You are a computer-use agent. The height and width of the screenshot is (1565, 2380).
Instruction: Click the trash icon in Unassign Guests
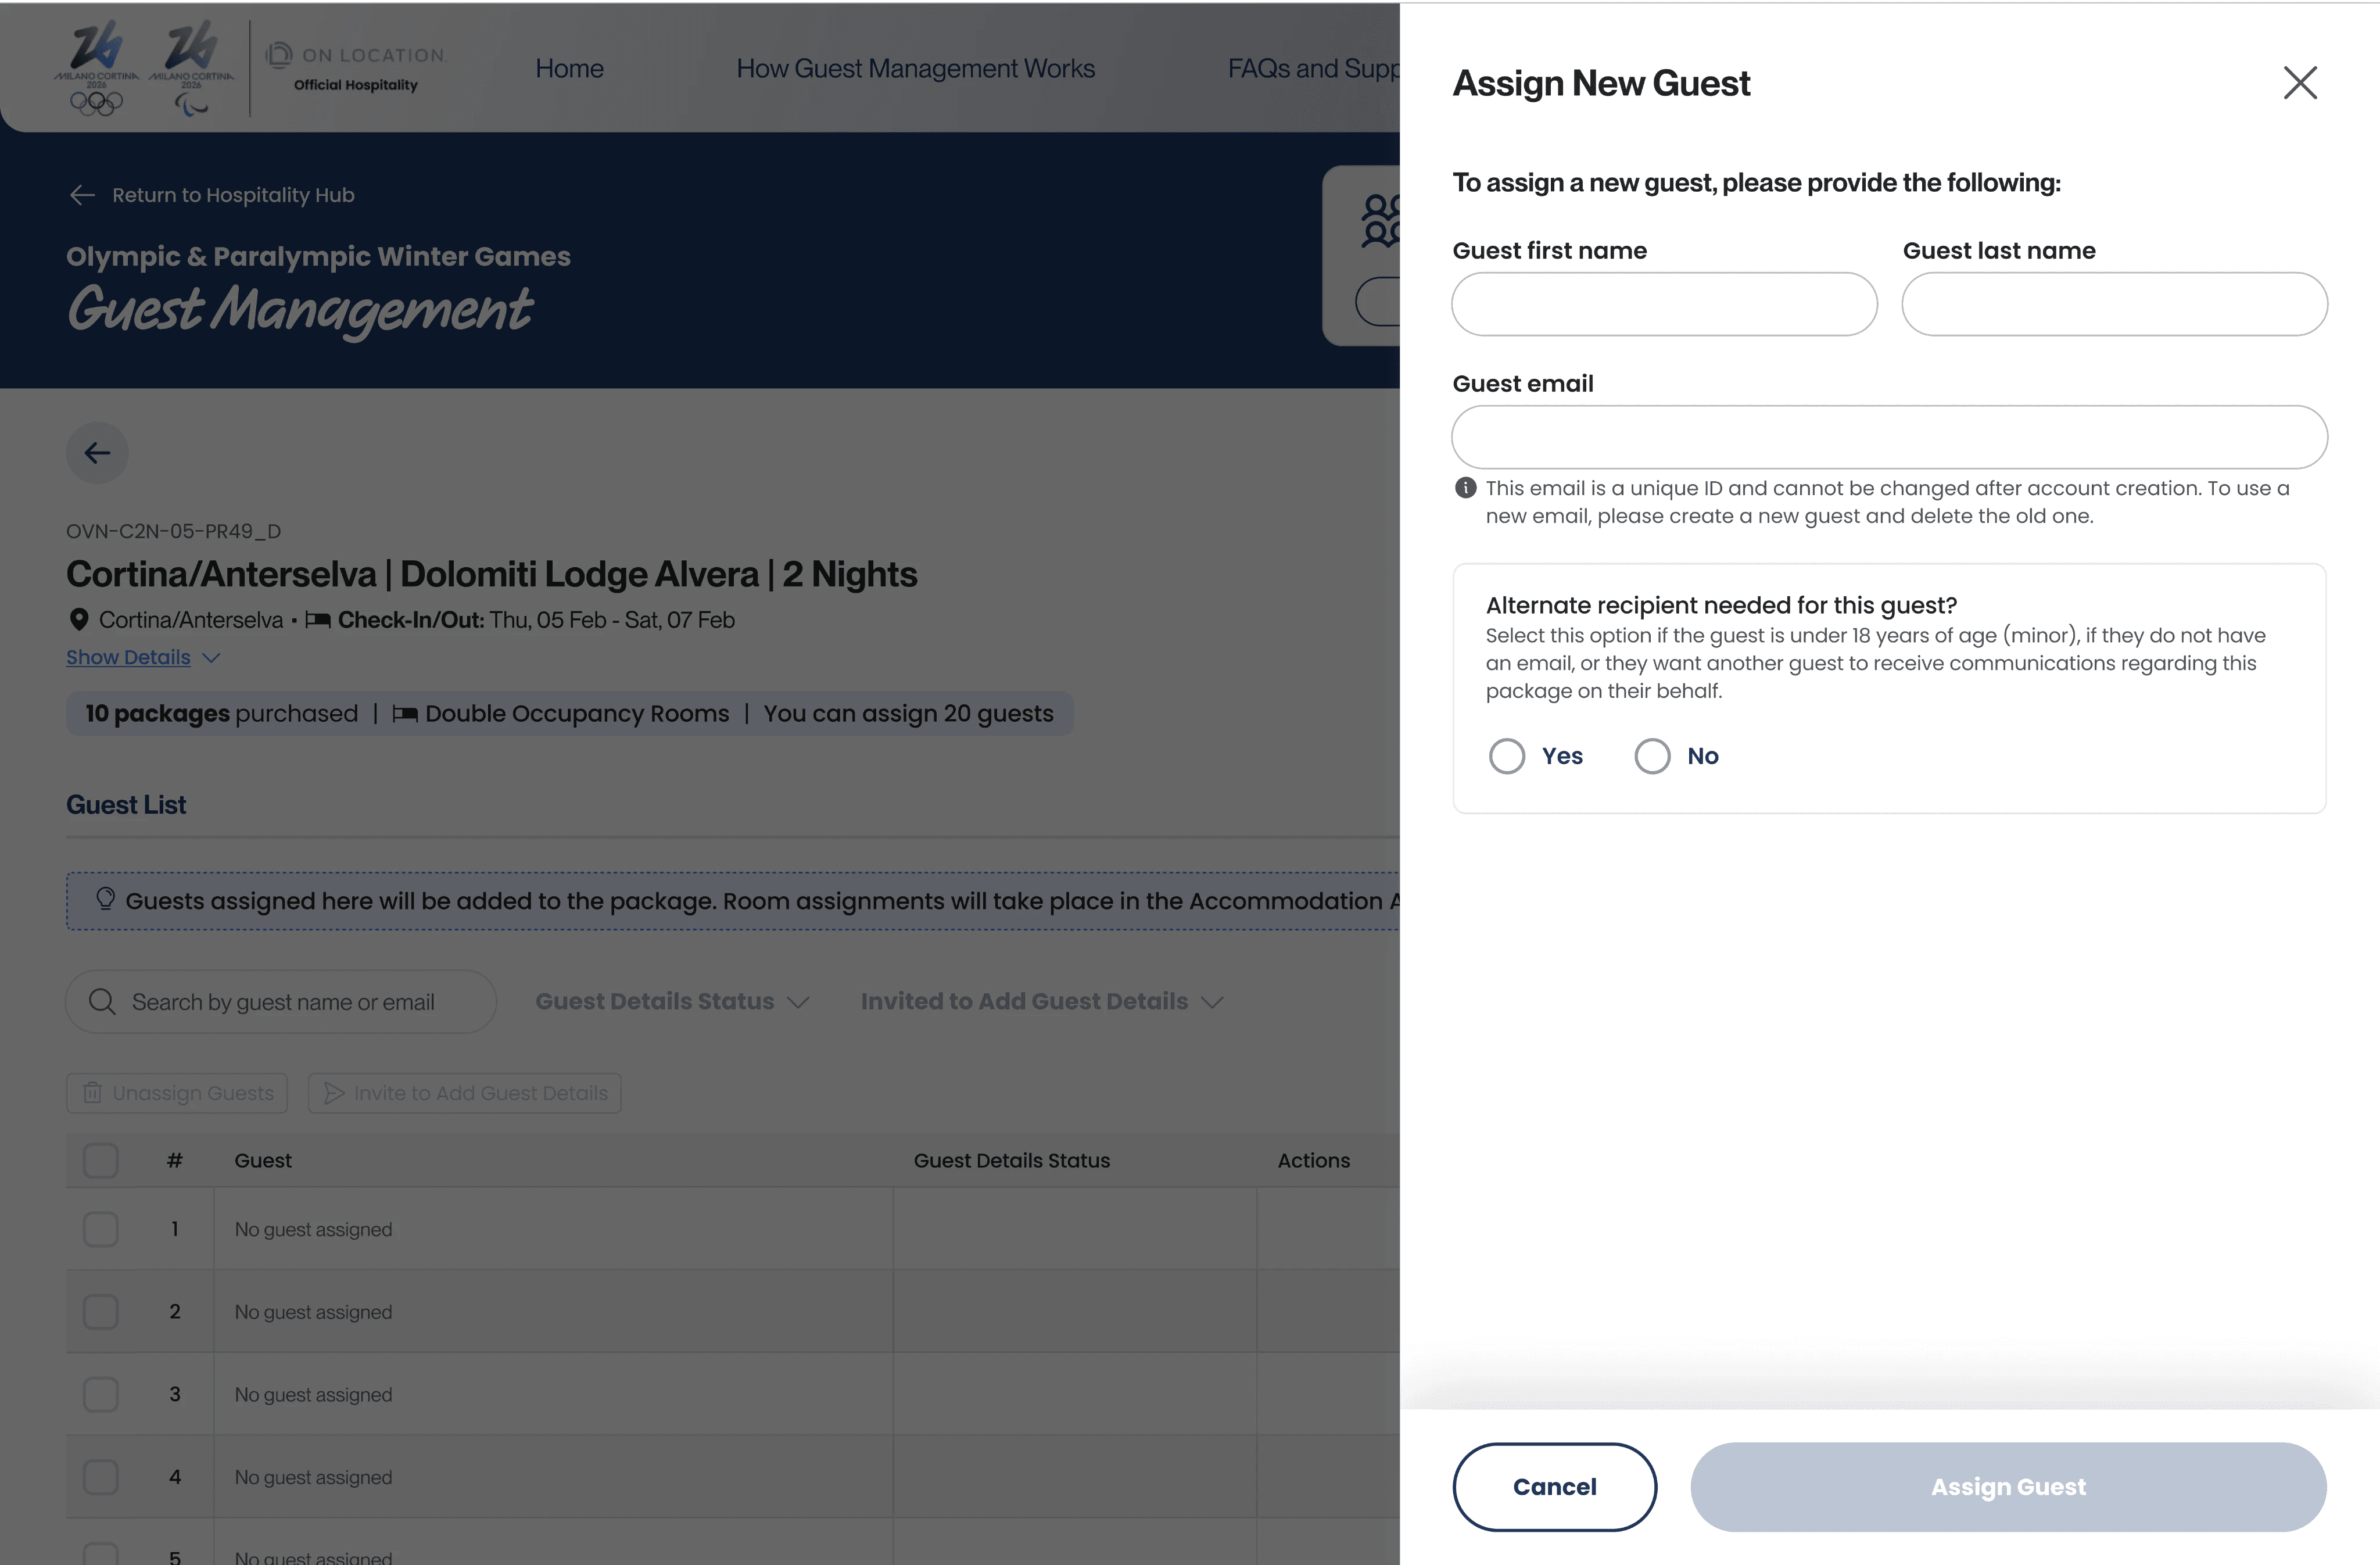click(x=92, y=1093)
